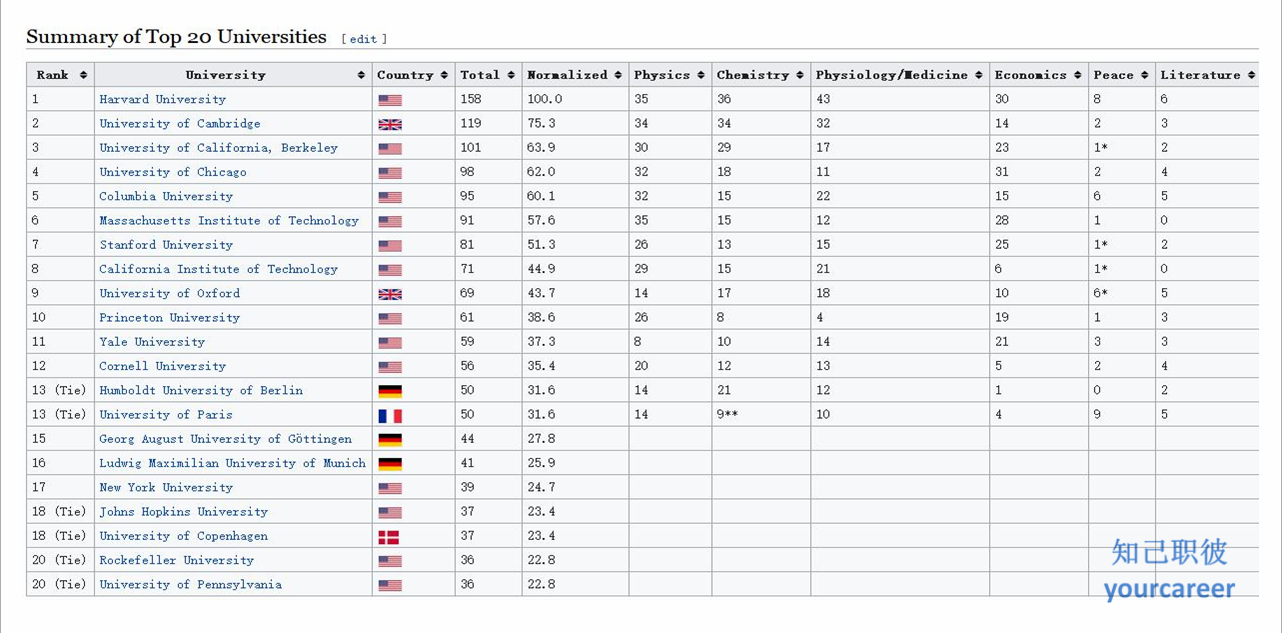The image size is (1282, 633).
Task: Click the UK flag in Oxford row
Action: [390, 294]
